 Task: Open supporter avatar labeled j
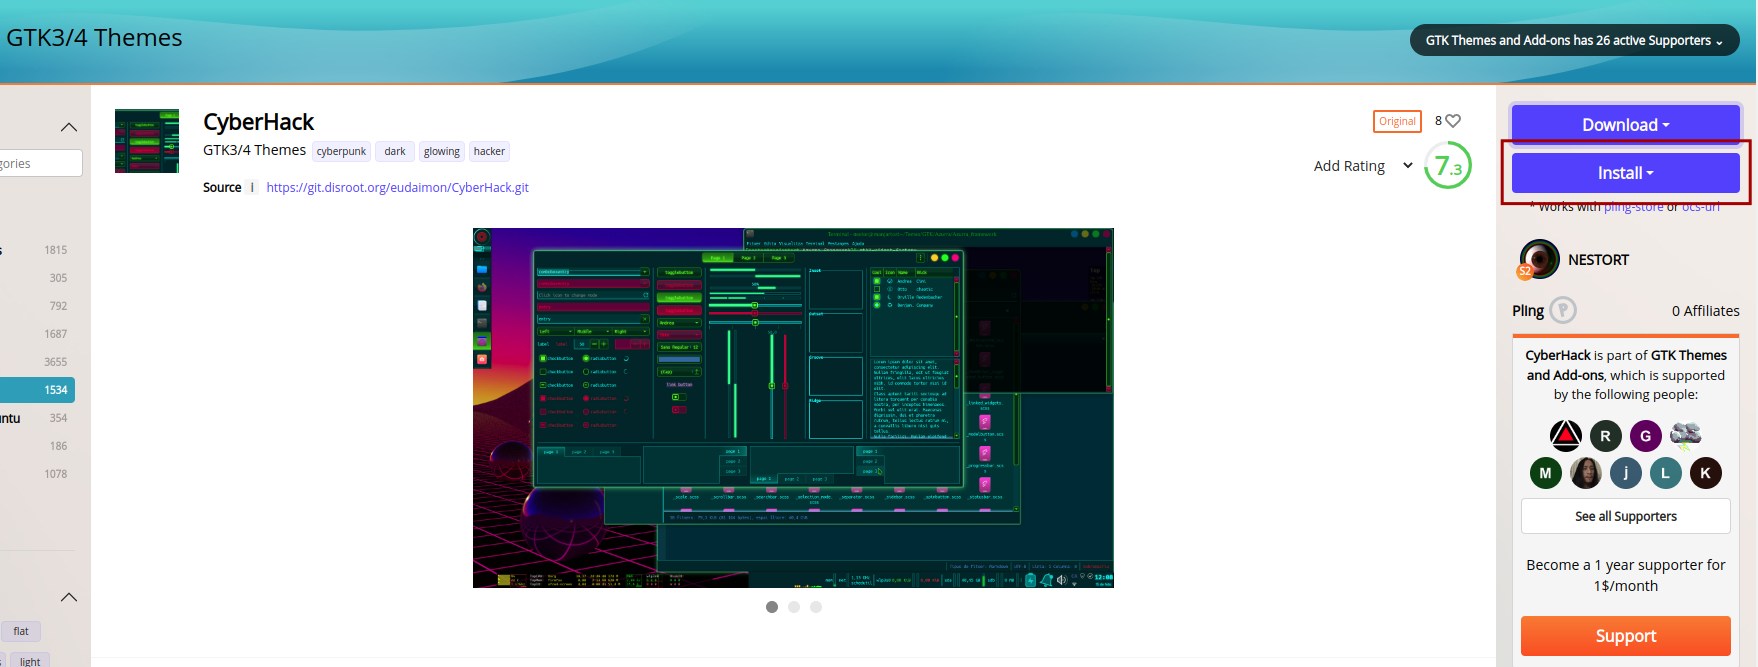click(1626, 473)
